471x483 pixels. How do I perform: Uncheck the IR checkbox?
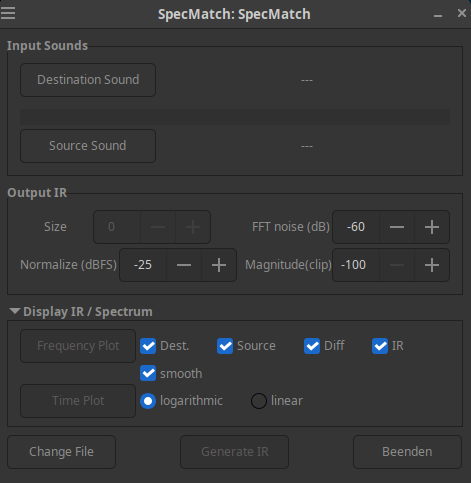(380, 346)
